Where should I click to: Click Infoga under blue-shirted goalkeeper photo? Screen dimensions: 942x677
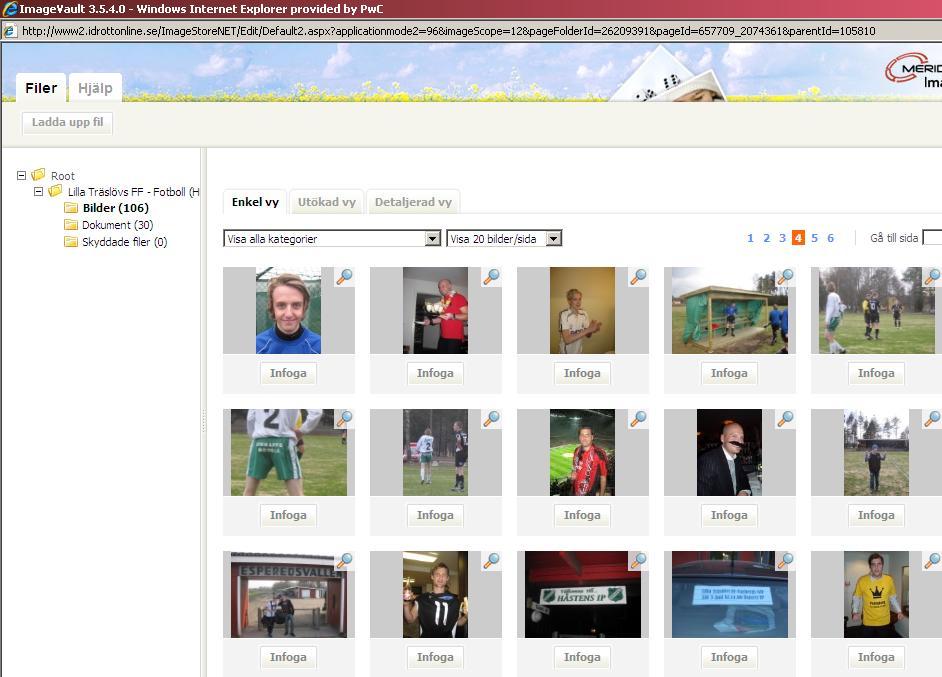click(x=288, y=373)
